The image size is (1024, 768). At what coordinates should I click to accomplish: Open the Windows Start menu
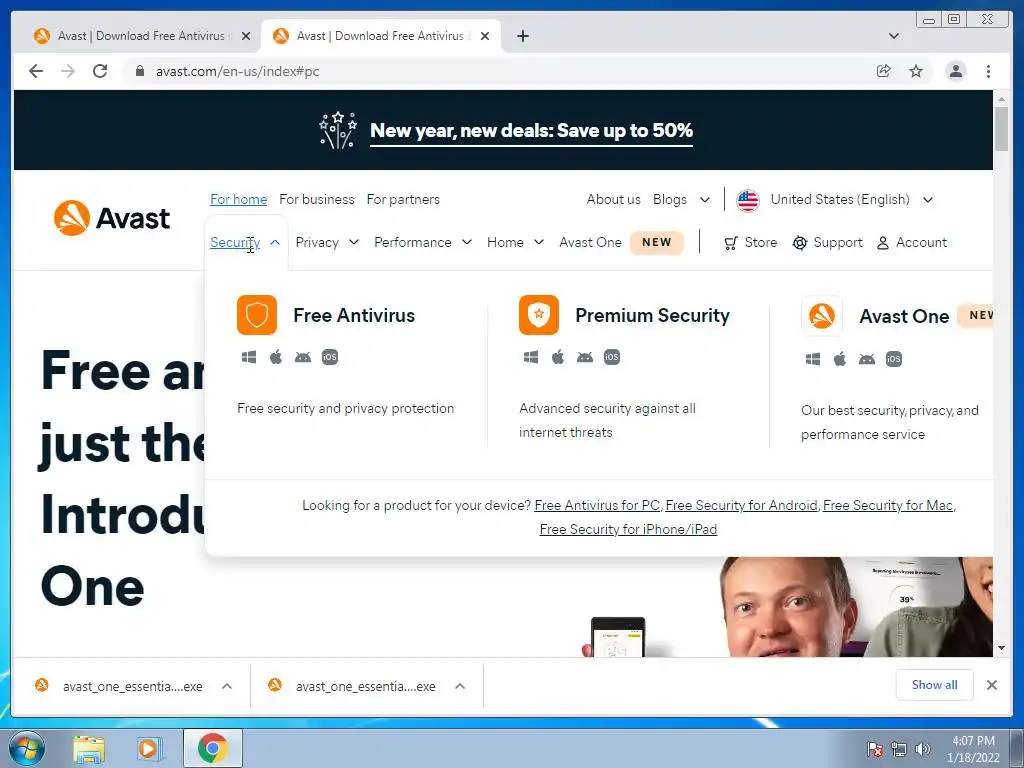[x=27, y=748]
